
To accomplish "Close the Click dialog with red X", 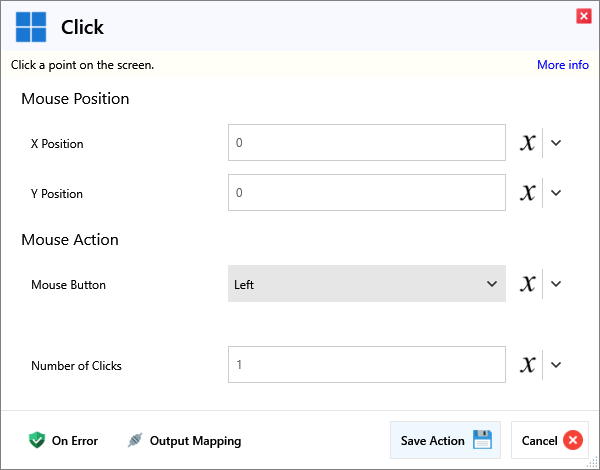I will 583,16.
